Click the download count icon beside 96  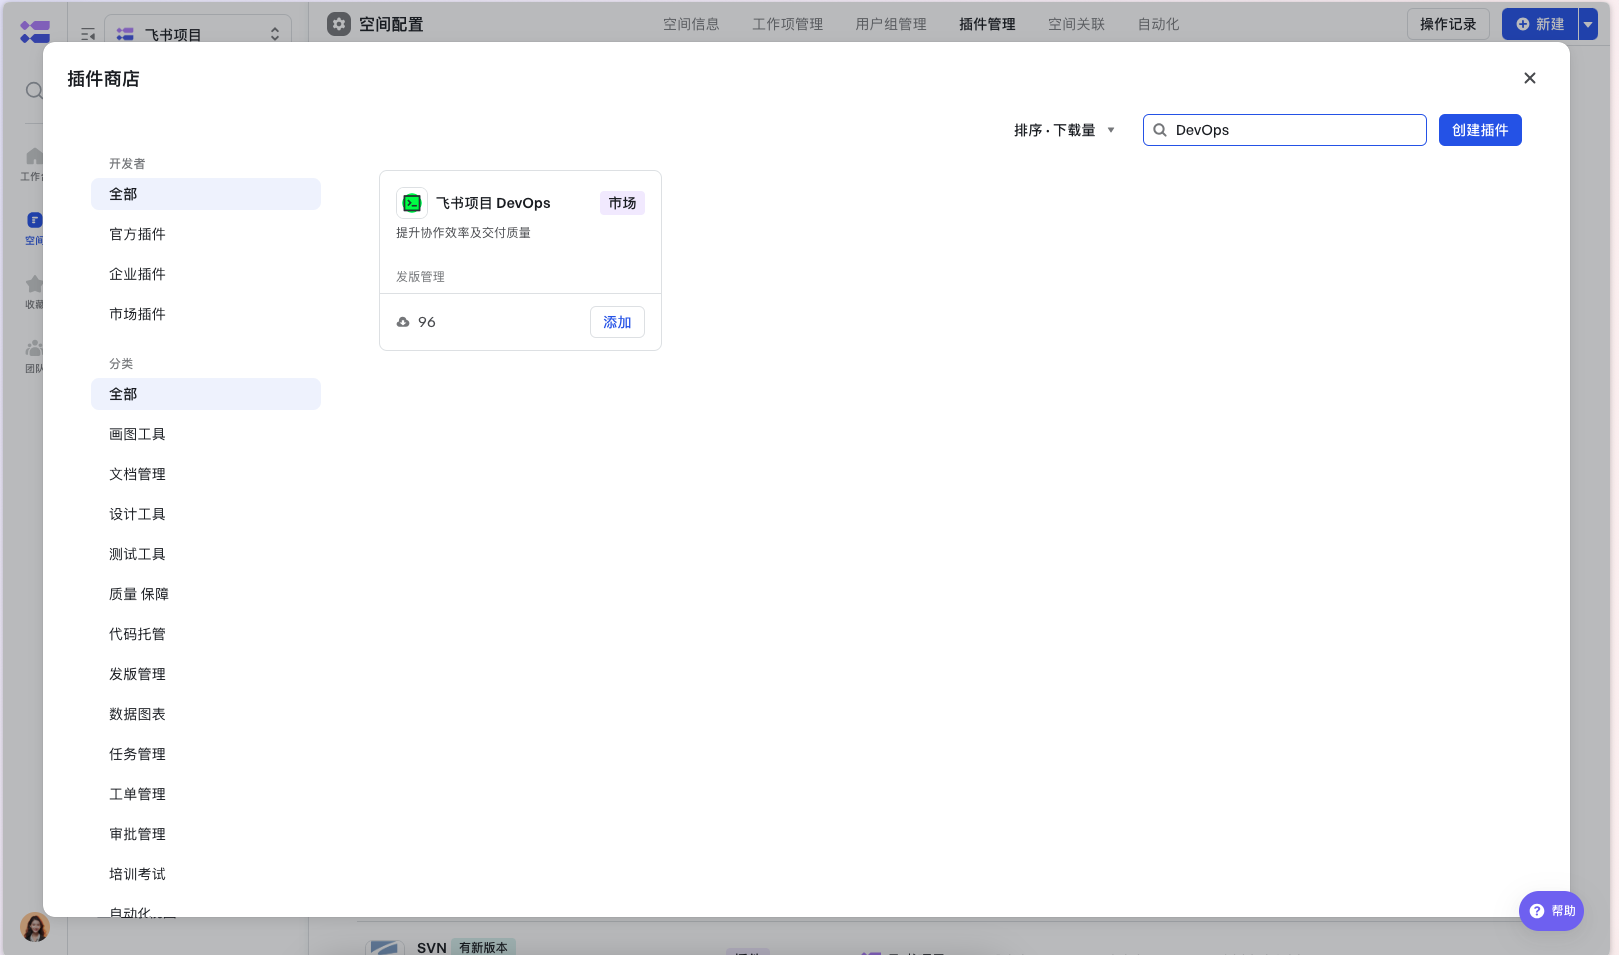tap(403, 322)
